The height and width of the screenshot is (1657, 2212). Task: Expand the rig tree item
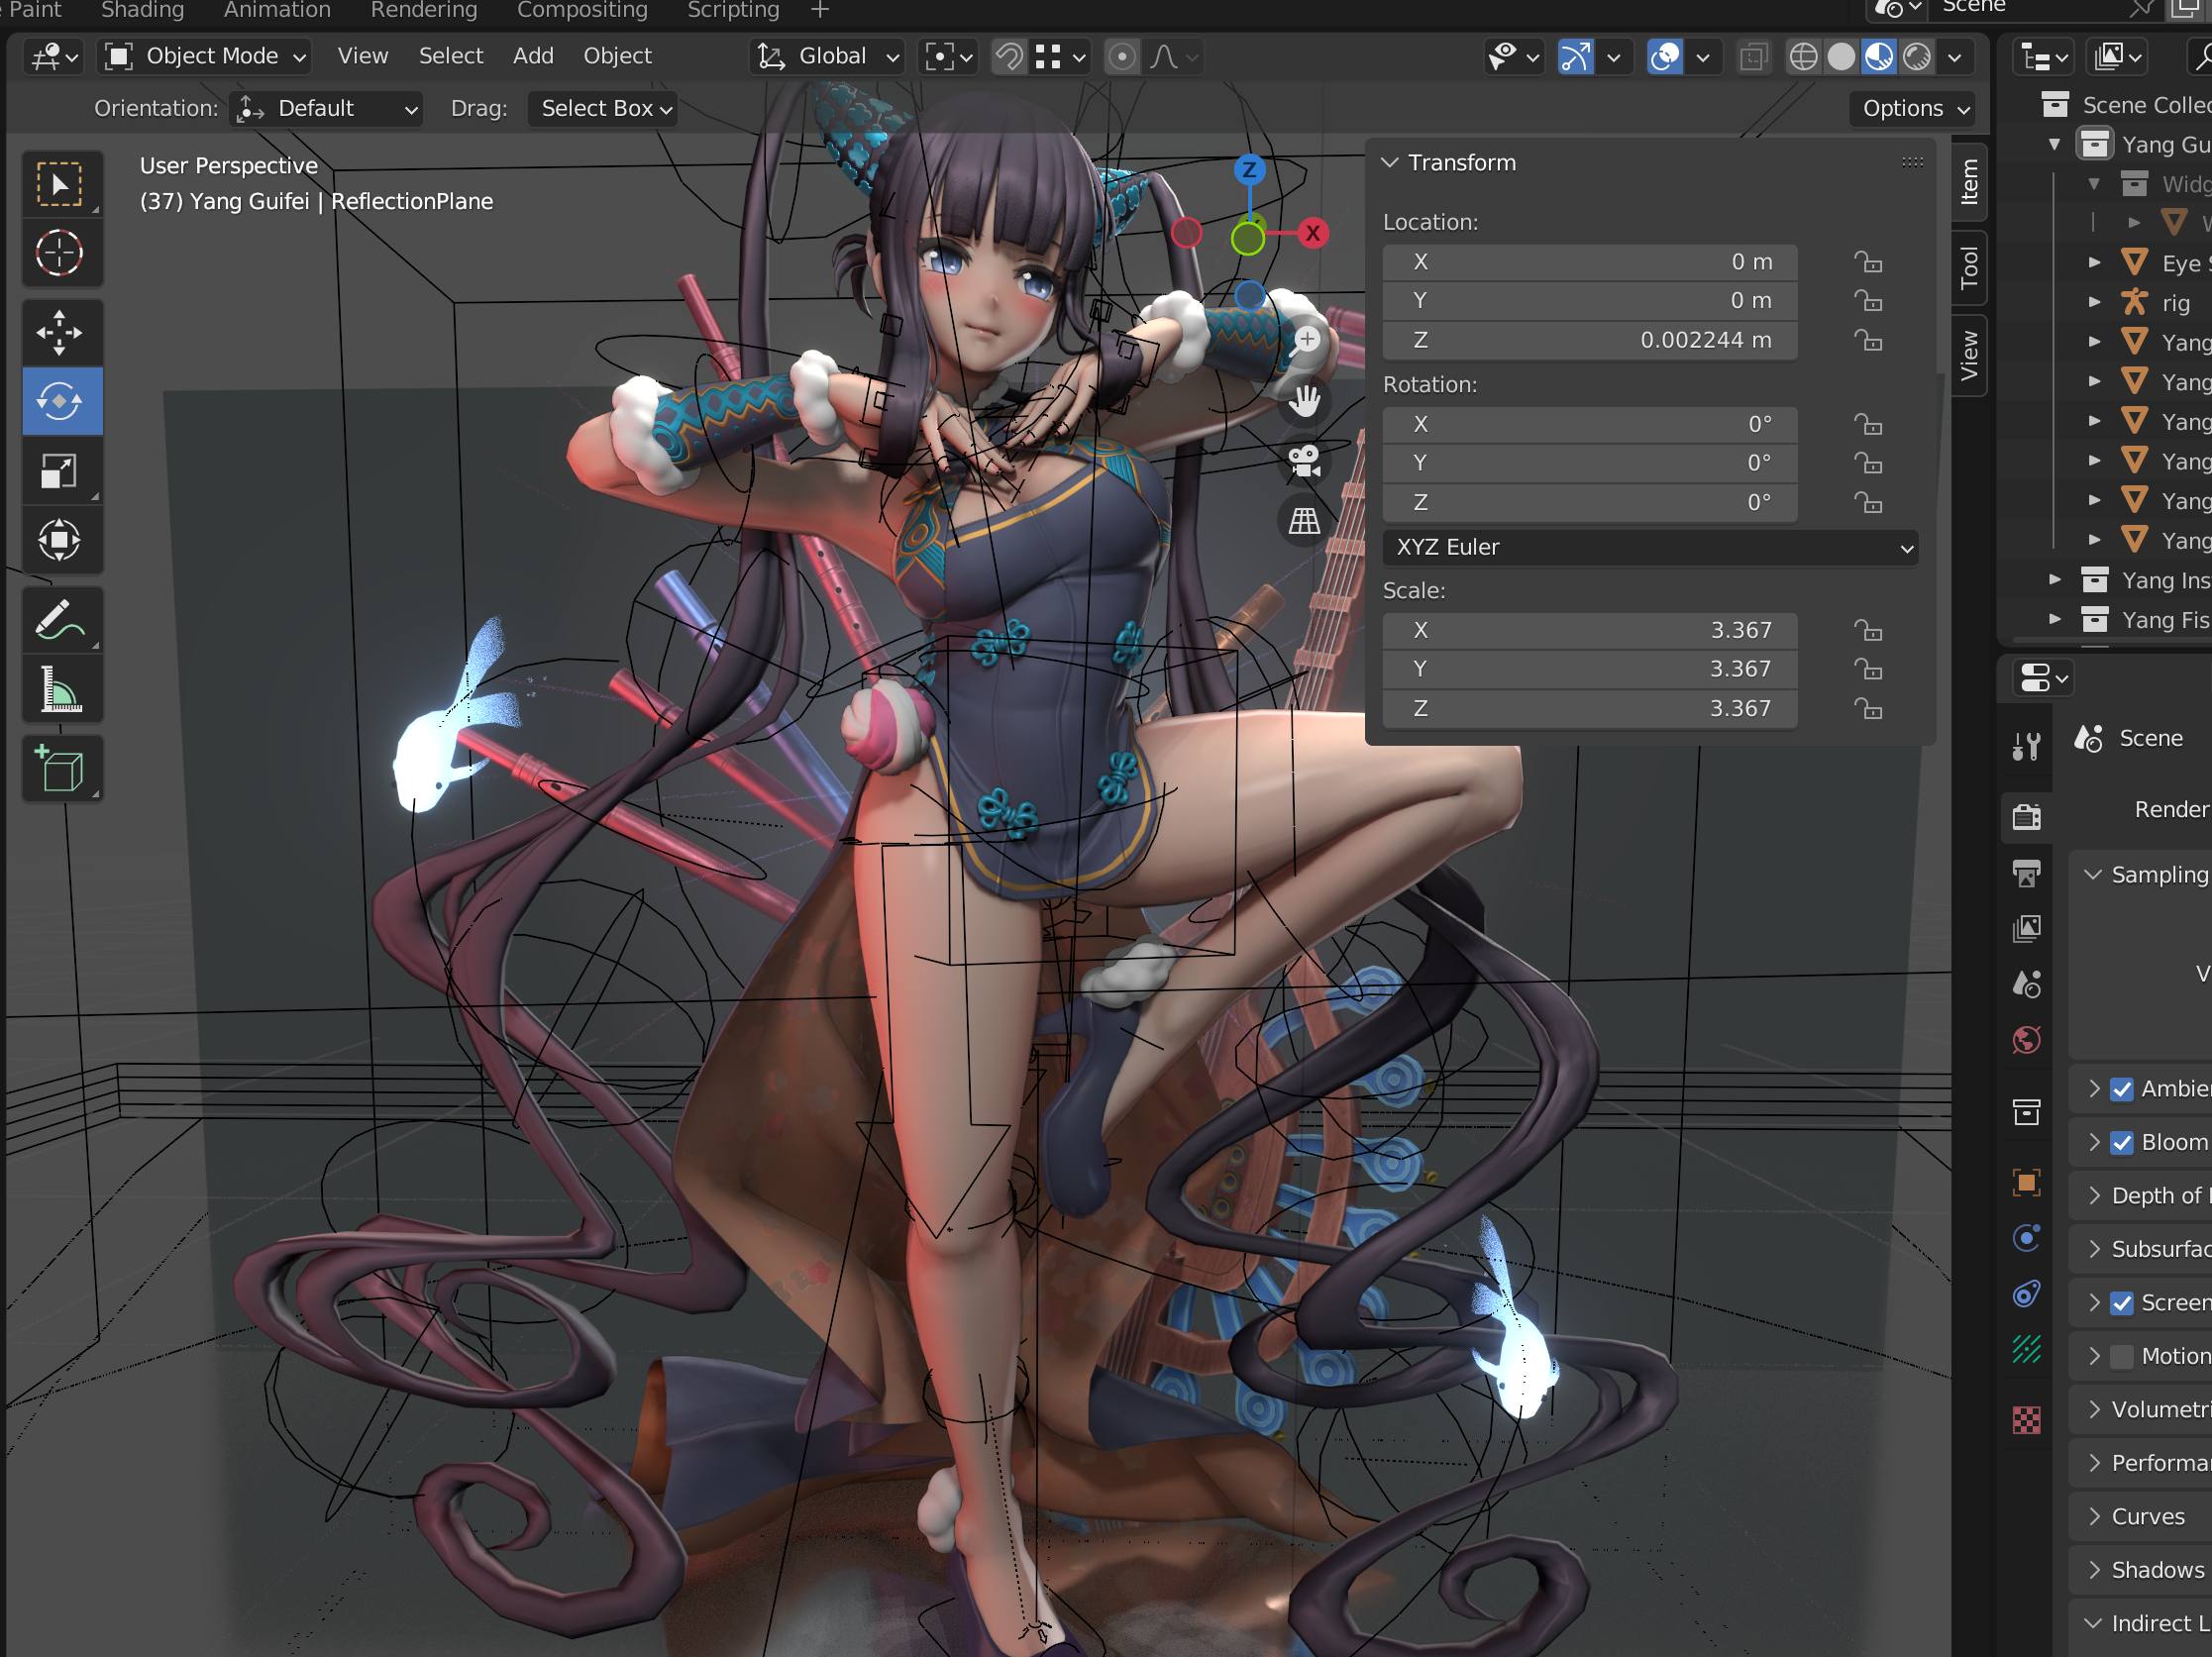click(x=2094, y=302)
